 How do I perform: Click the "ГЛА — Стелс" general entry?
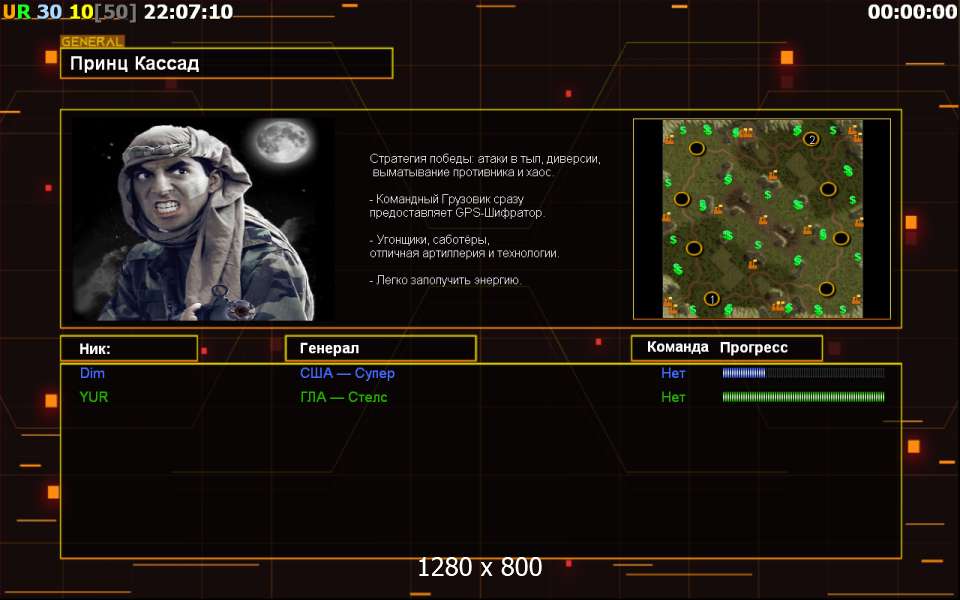(343, 397)
